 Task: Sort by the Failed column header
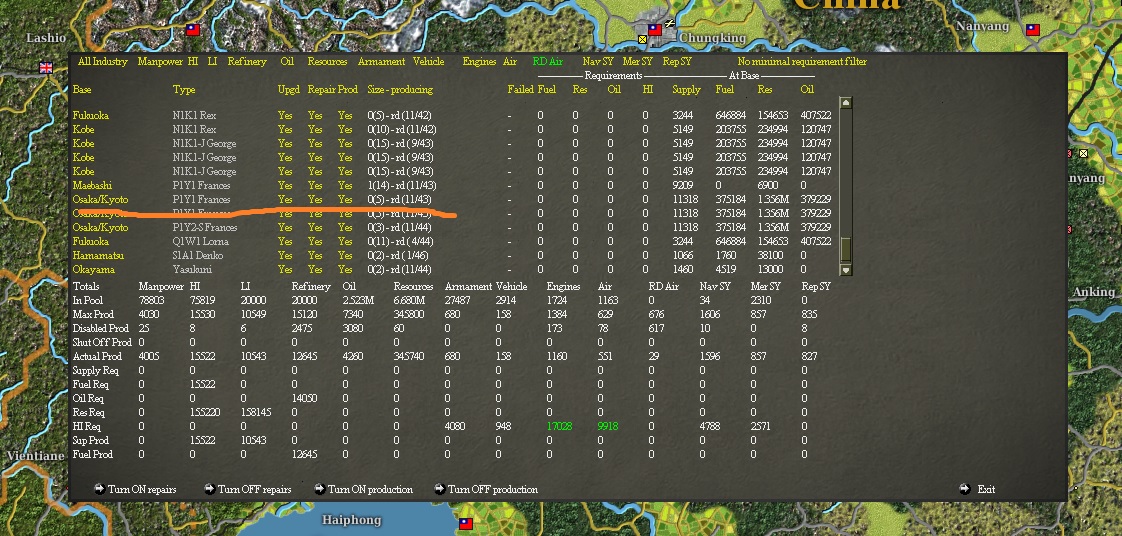pyautogui.click(x=520, y=89)
